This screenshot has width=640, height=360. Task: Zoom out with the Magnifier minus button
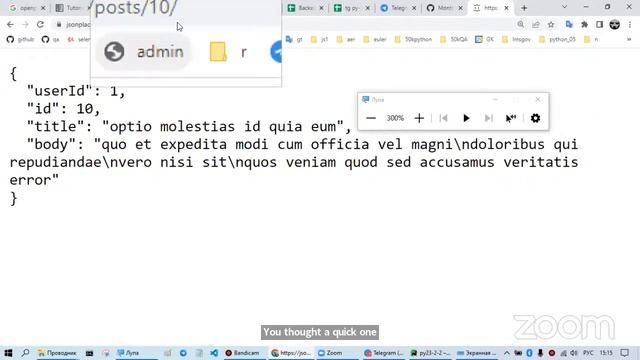tap(371, 118)
